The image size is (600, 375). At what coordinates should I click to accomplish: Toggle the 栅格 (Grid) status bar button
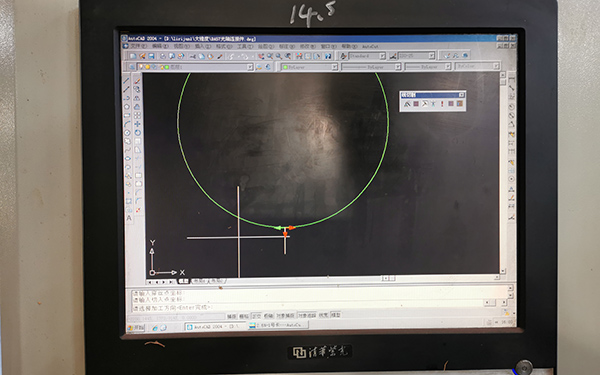[244, 316]
